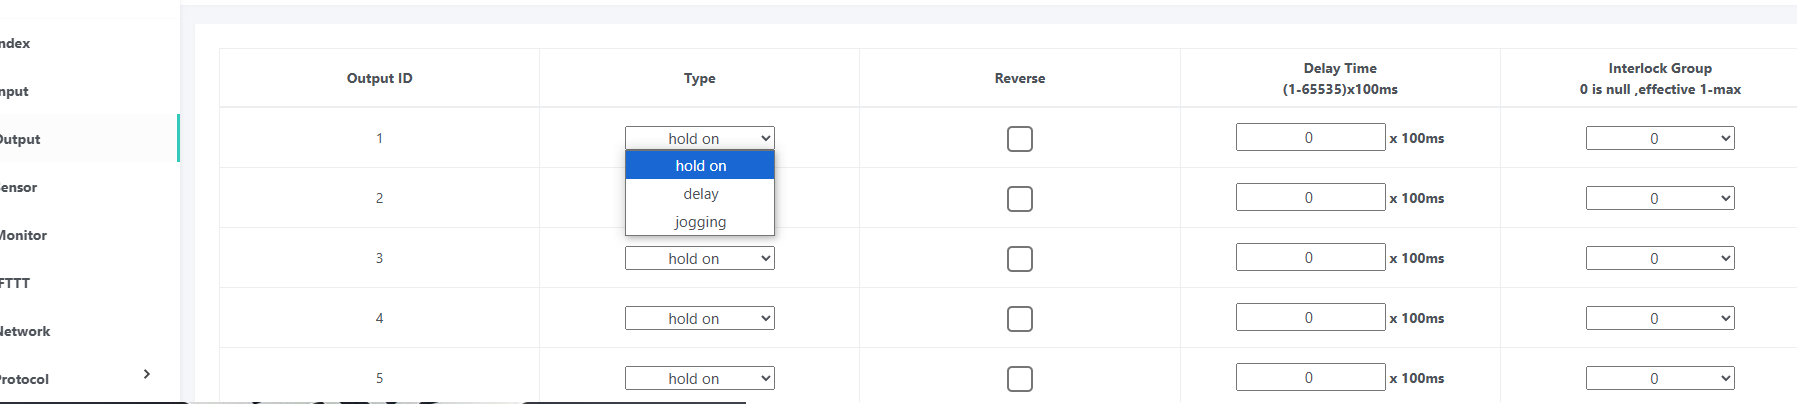Open Input page from sidebar
Screen dimensions: 1797x404
tap(14, 91)
